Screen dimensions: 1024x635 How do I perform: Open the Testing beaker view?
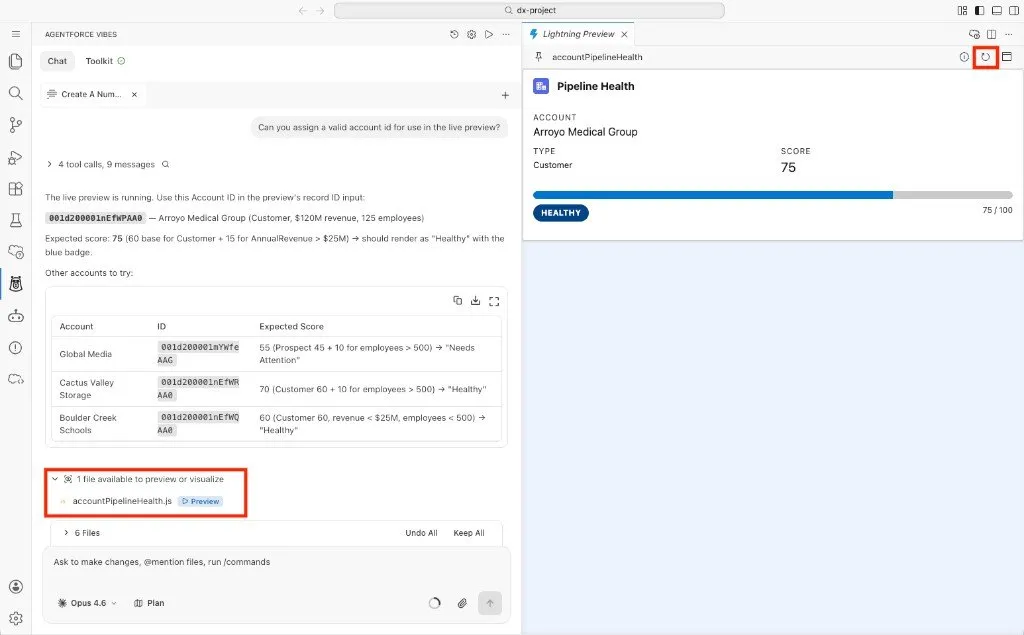[x=16, y=220]
